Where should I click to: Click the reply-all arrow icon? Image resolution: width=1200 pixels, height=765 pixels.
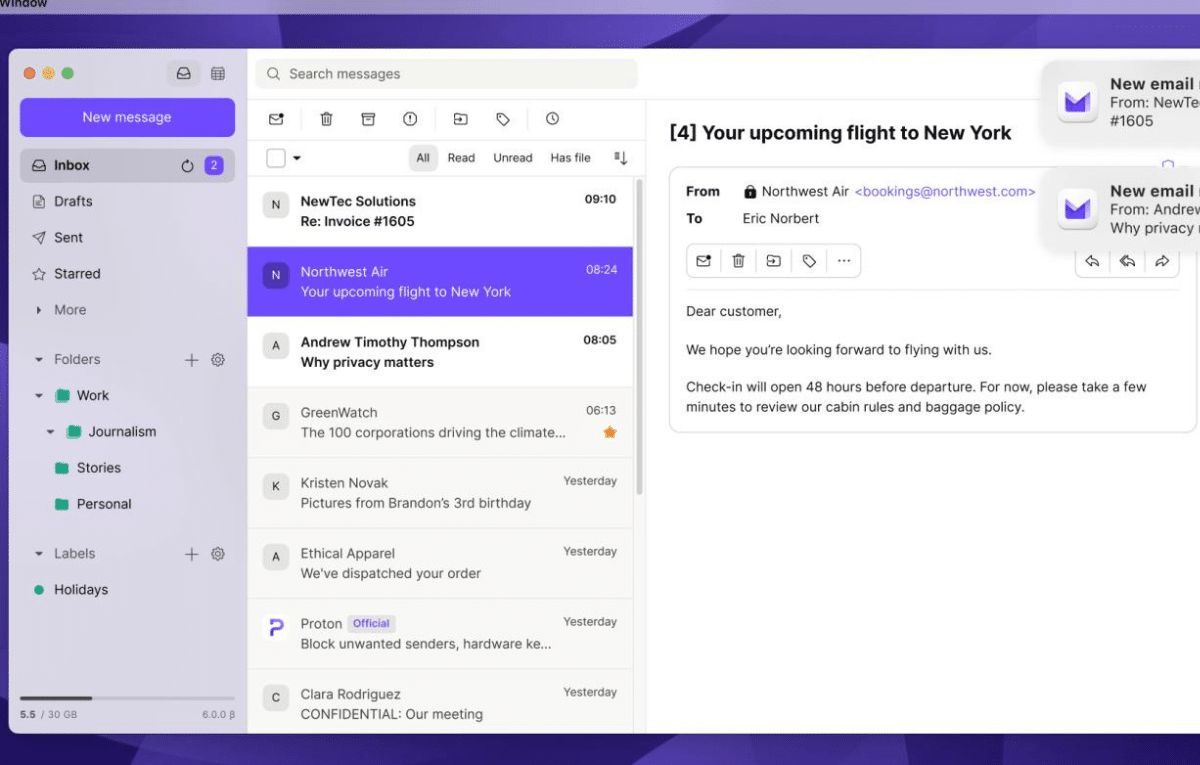(1127, 261)
